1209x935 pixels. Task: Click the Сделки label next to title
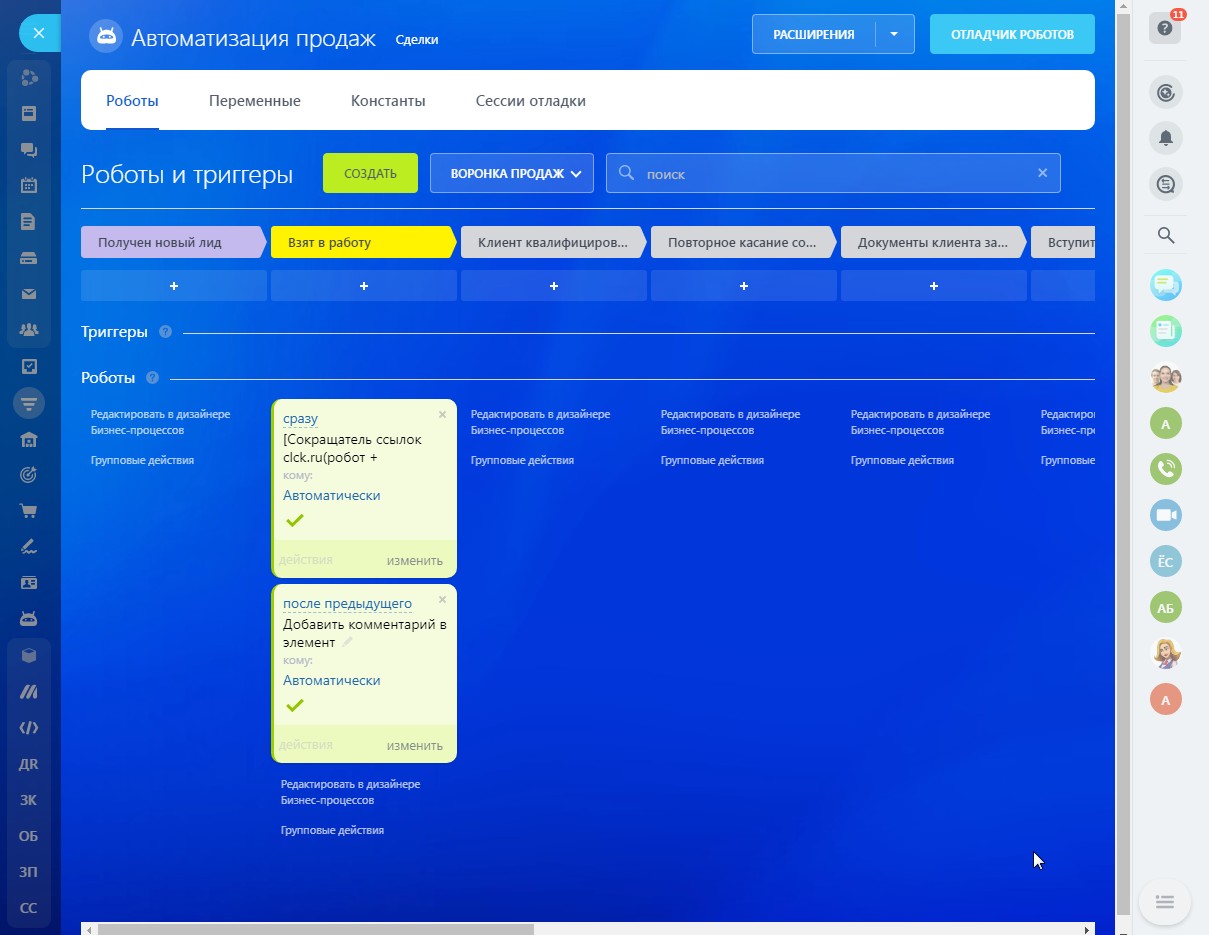click(417, 39)
